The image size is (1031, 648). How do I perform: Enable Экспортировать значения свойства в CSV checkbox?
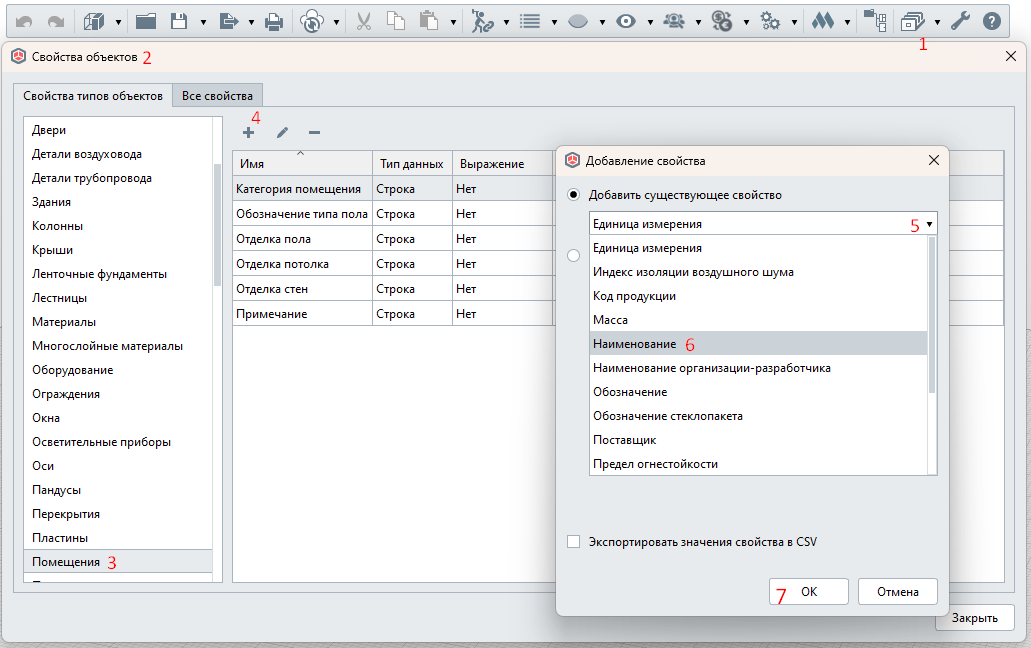click(573, 542)
